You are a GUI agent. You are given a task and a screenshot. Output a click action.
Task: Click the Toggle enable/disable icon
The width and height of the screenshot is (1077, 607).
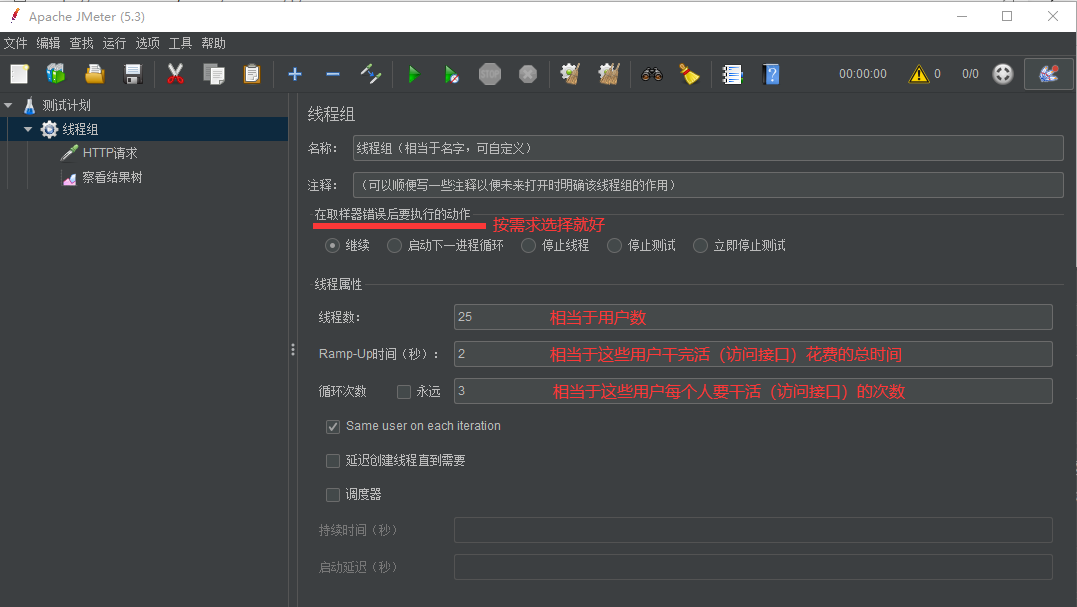371,74
